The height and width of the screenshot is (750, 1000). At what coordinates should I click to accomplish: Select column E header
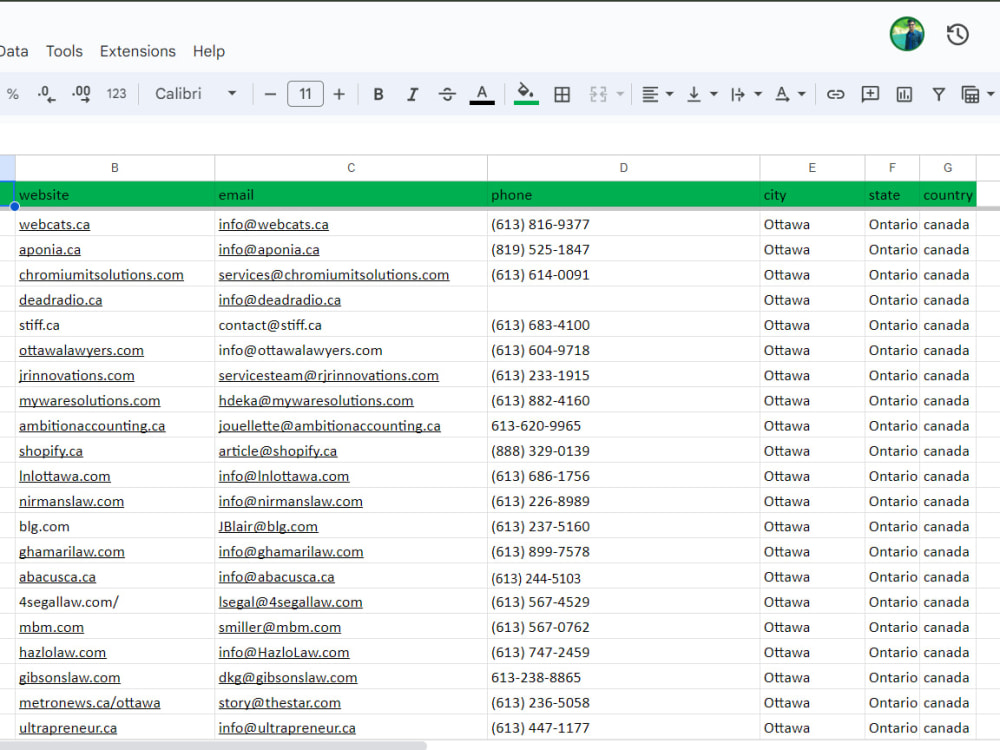tap(812, 168)
